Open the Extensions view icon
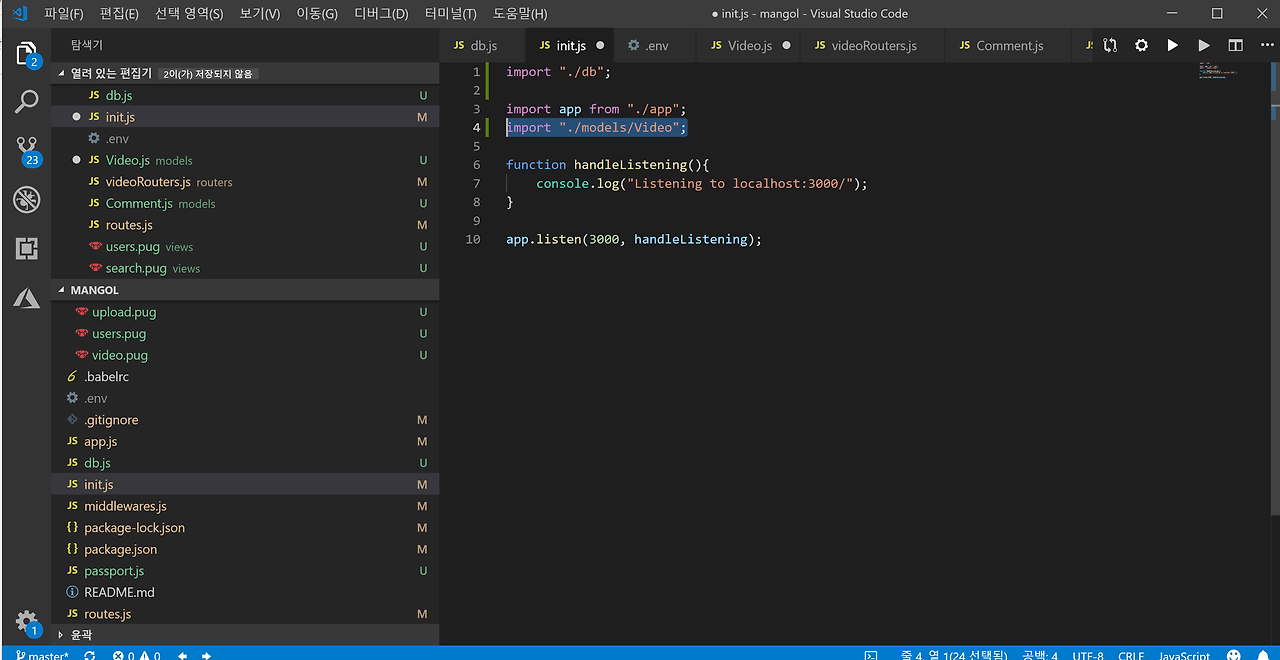The image size is (1280, 660). click(x=27, y=248)
